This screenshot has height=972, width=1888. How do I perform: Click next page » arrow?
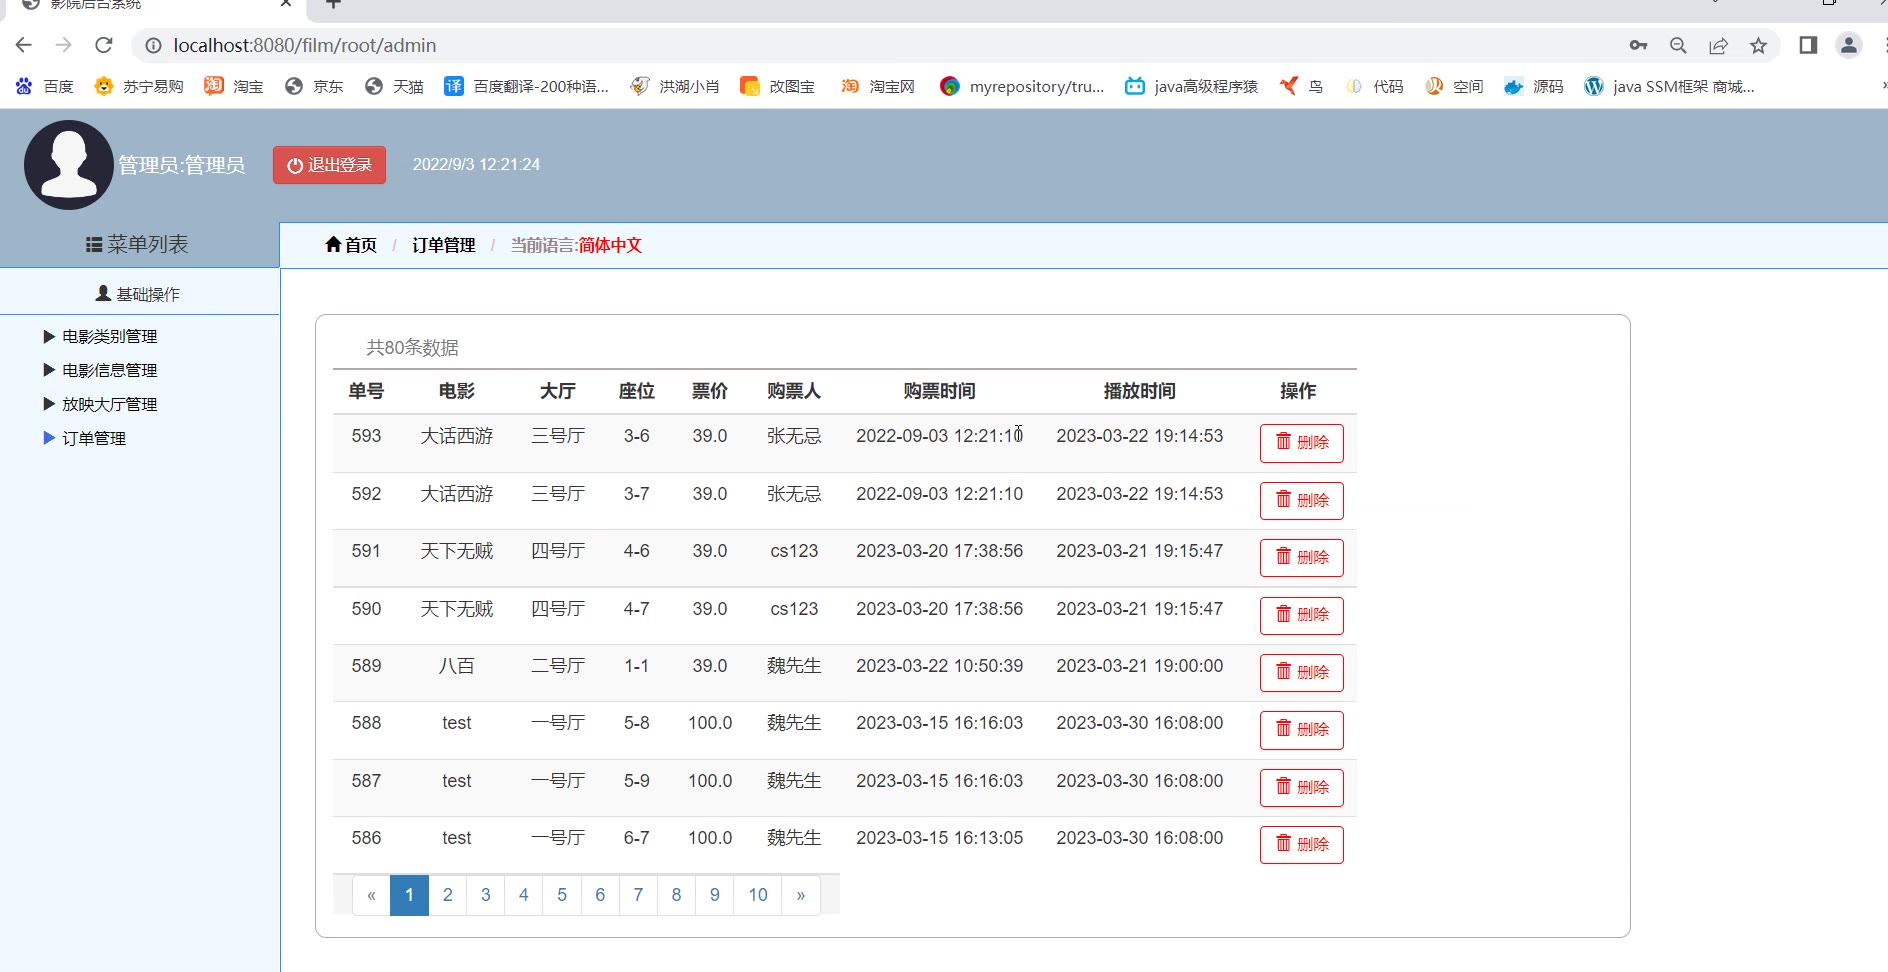[x=800, y=895]
